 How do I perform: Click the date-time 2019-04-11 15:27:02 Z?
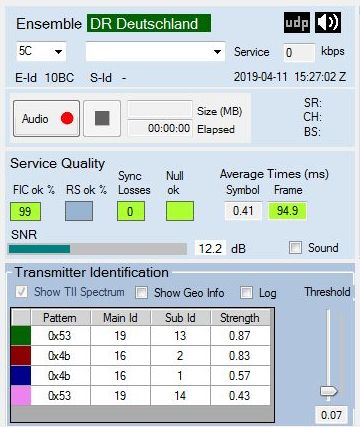[290, 77]
